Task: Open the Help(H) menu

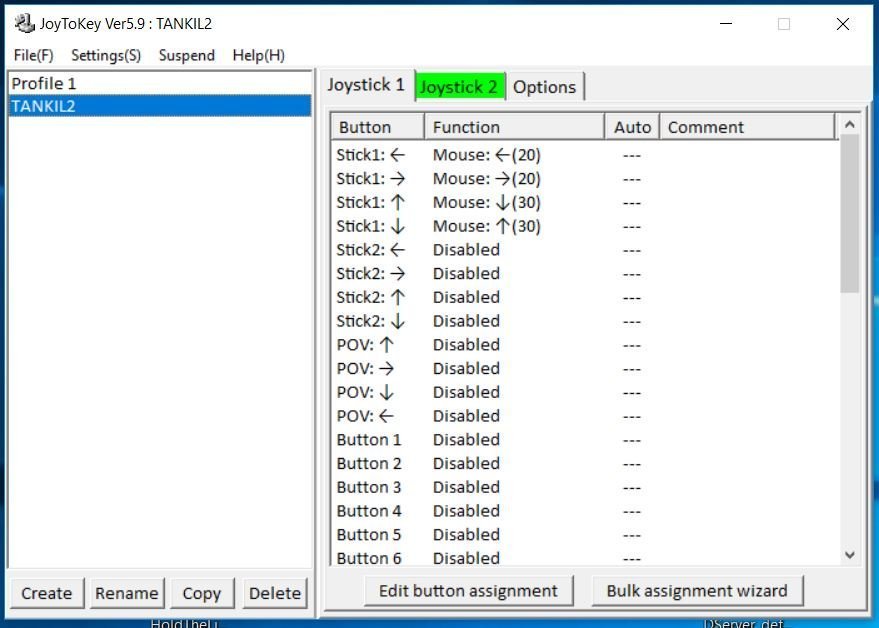Action: point(258,56)
